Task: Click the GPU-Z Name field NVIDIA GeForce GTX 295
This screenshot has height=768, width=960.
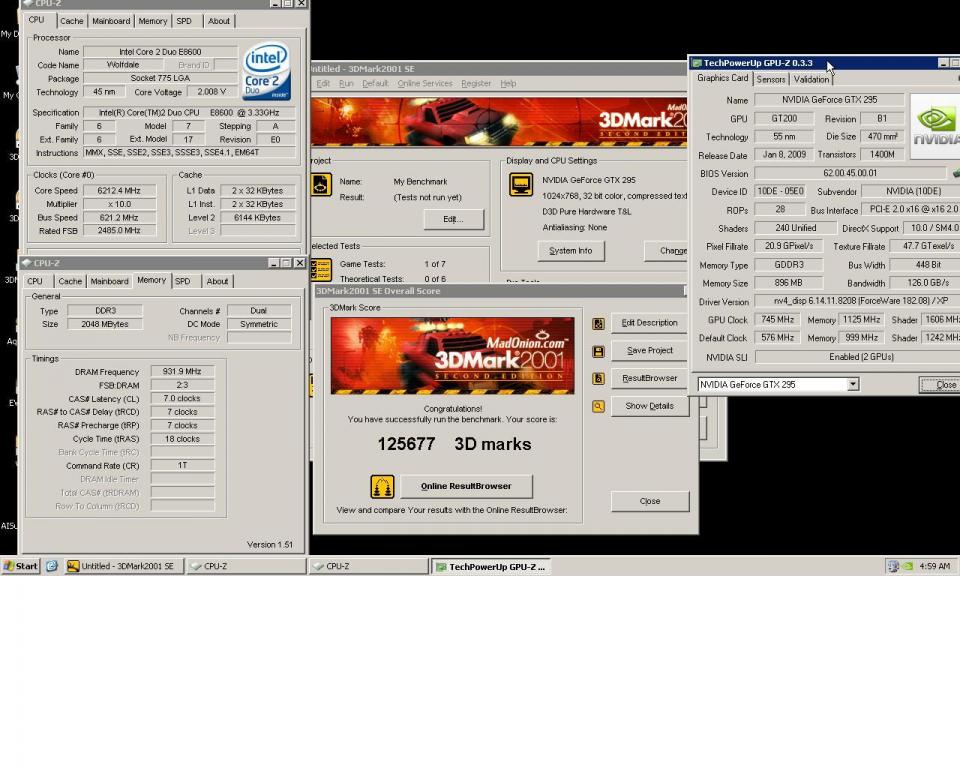Action: pyautogui.click(x=829, y=100)
